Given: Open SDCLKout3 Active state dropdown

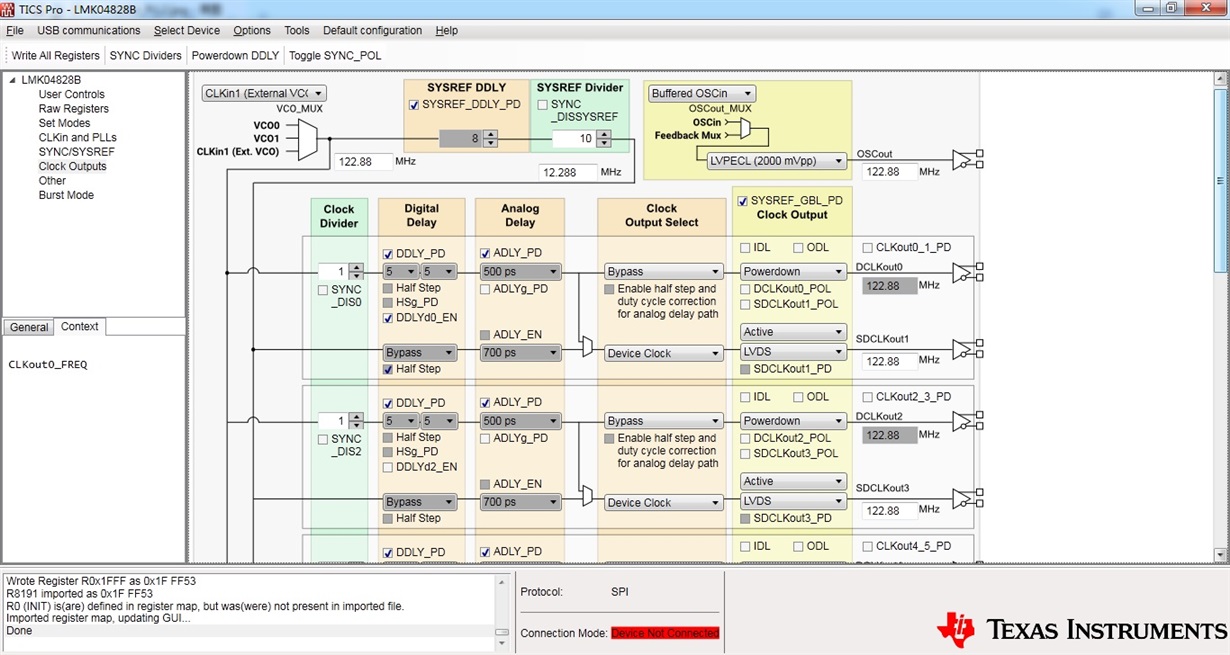Looking at the screenshot, I should (x=794, y=481).
